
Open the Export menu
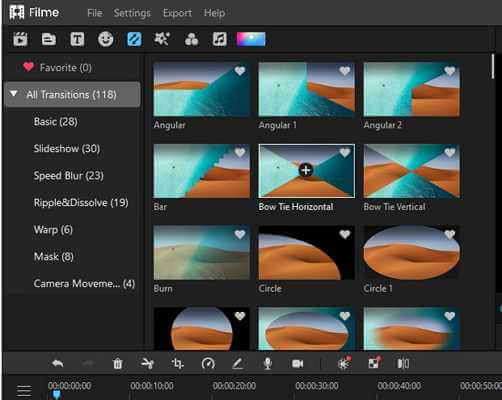pyautogui.click(x=177, y=13)
